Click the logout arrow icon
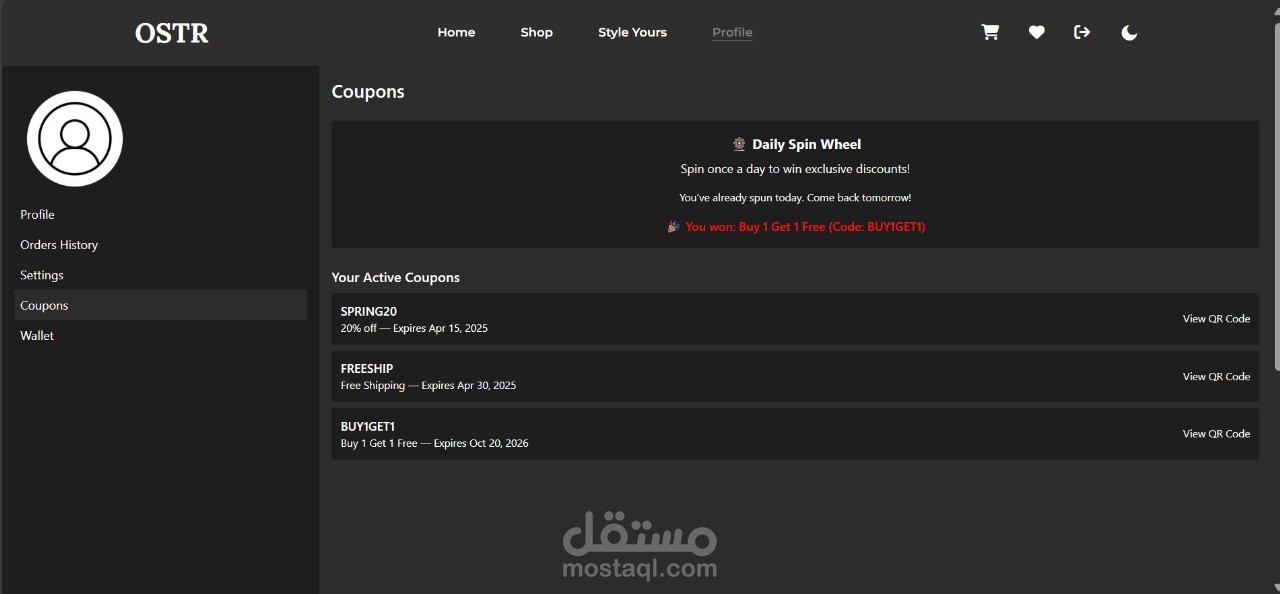The image size is (1280, 594). tap(1082, 32)
